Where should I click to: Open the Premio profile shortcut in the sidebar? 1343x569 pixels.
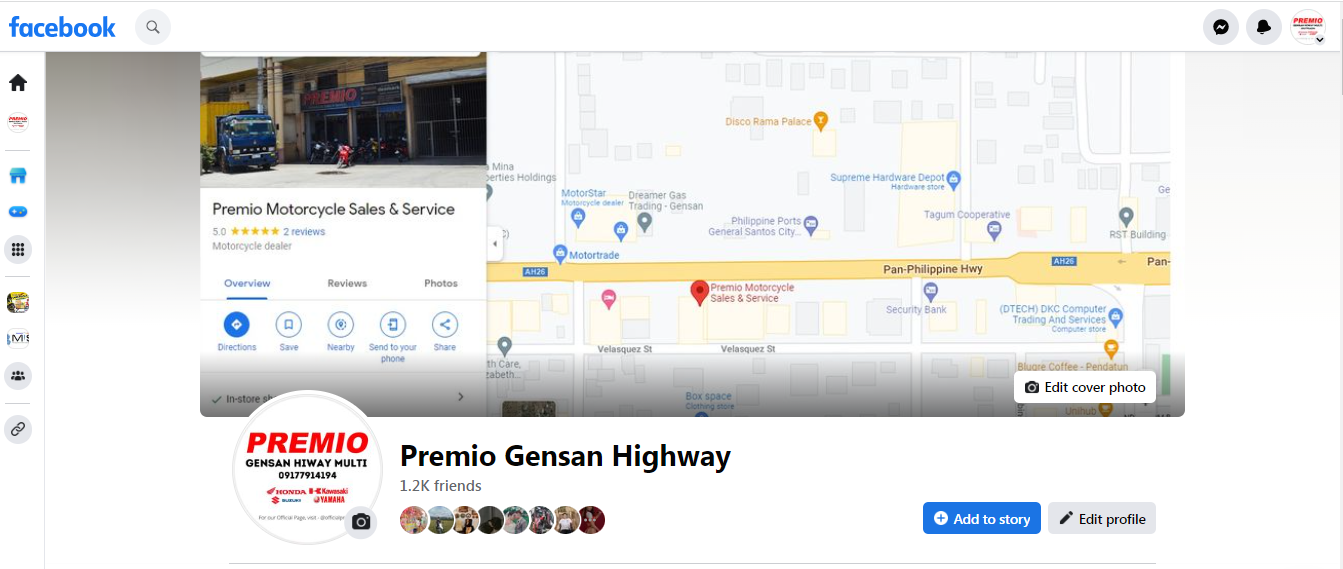[x=18, y=123]
